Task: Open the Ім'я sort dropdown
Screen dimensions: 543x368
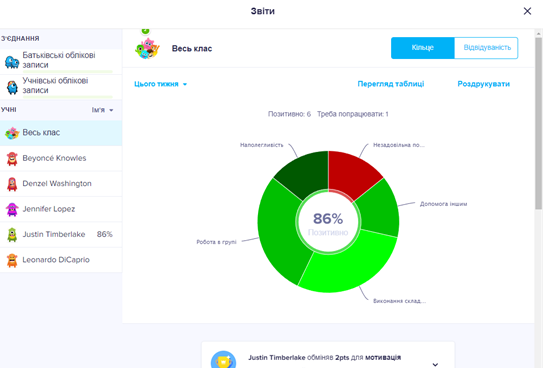Action: click(103, 110)
